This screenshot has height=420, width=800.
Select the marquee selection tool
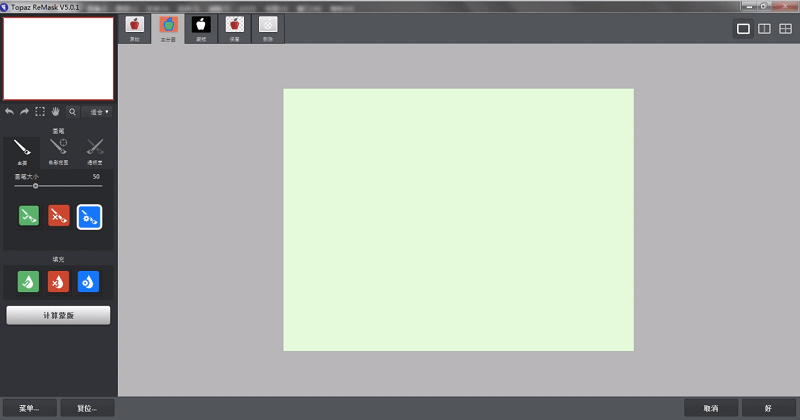pyautogui.click(x=40, y=112)
